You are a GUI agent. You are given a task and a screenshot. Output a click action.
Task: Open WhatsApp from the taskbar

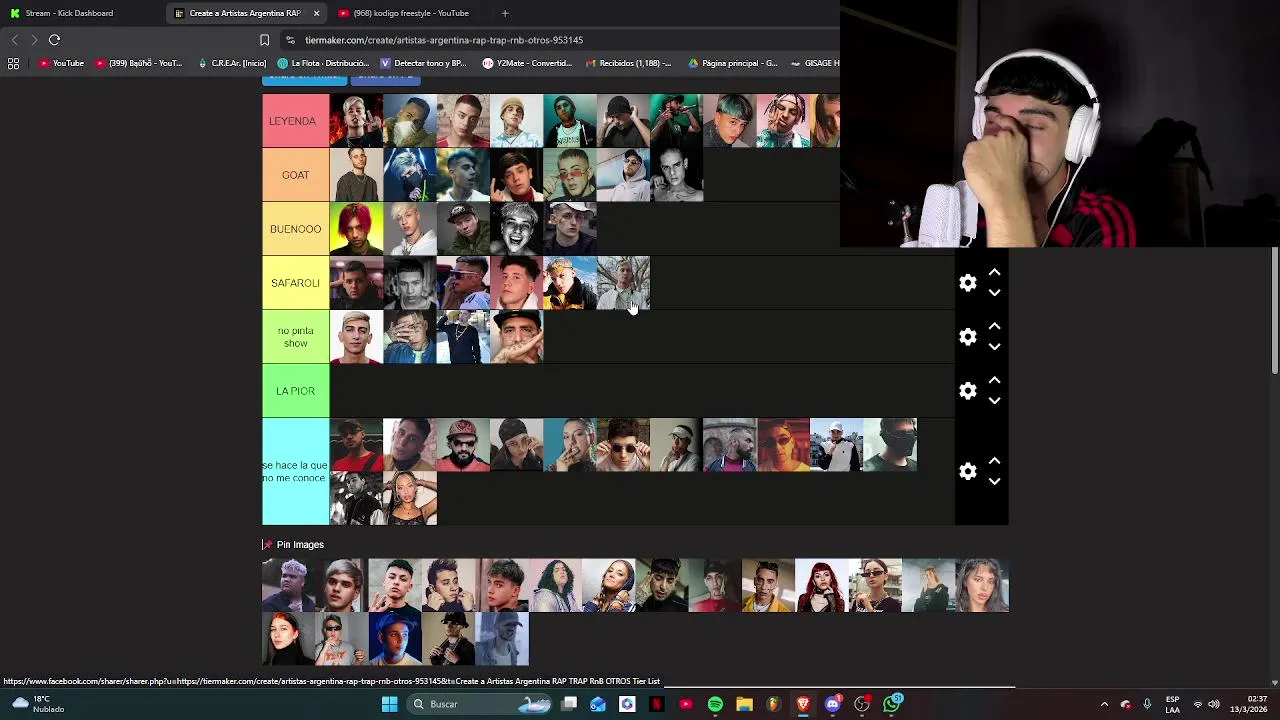coord(891,704)
